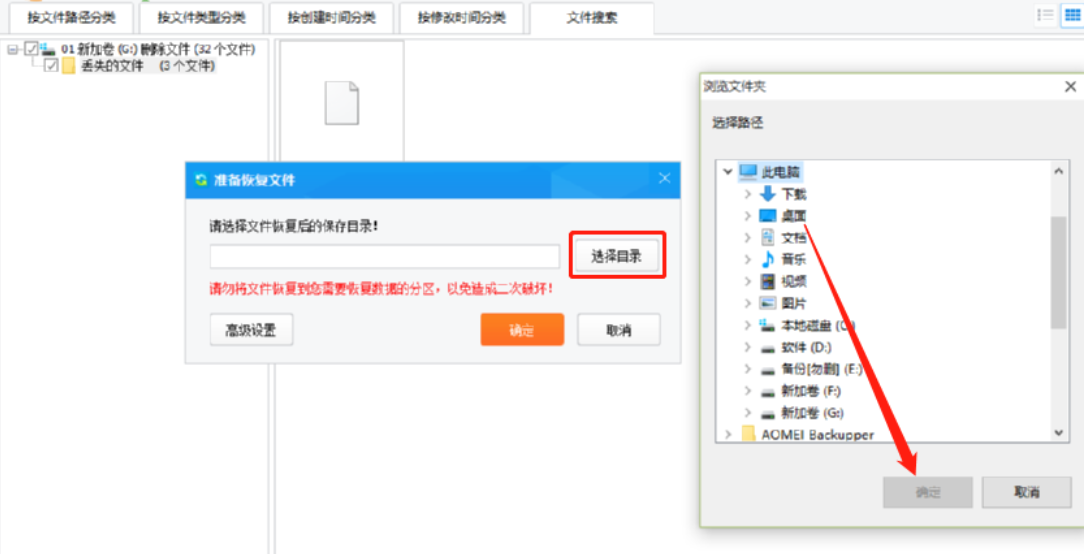Expand the 本地磁盘 (C:) node
The image size is (1087, 554).
pyautogui.click(x=747, y=325)
